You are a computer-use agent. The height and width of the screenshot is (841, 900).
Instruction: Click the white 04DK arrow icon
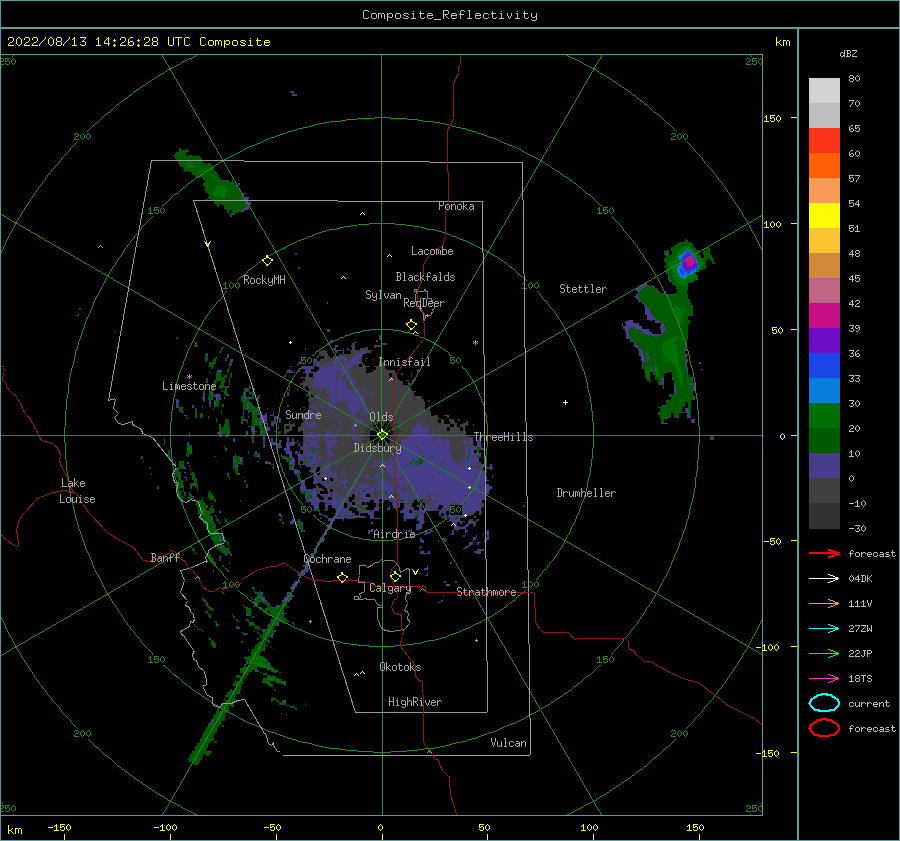(824, 578)
